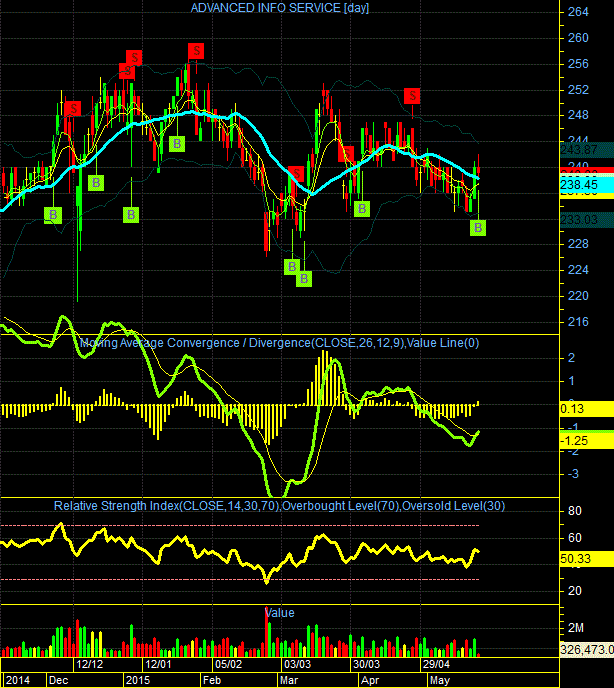Click the 30/03 date label
Screen dimensions: 614x688
click(366, 664)
